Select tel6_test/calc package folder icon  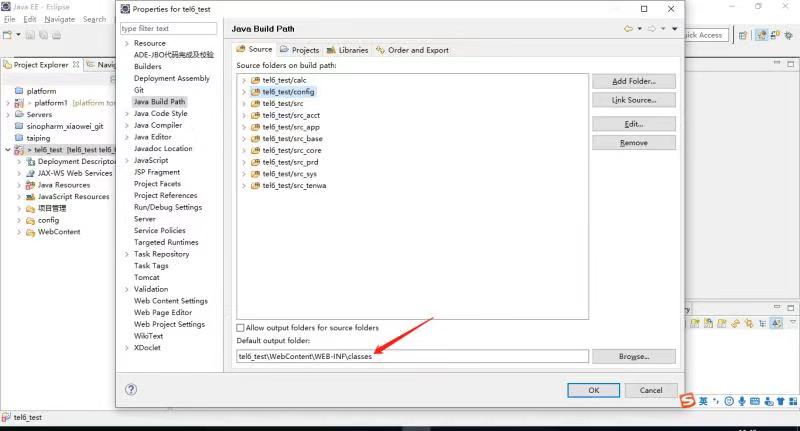pyautogui.click(x=256, y=80)
